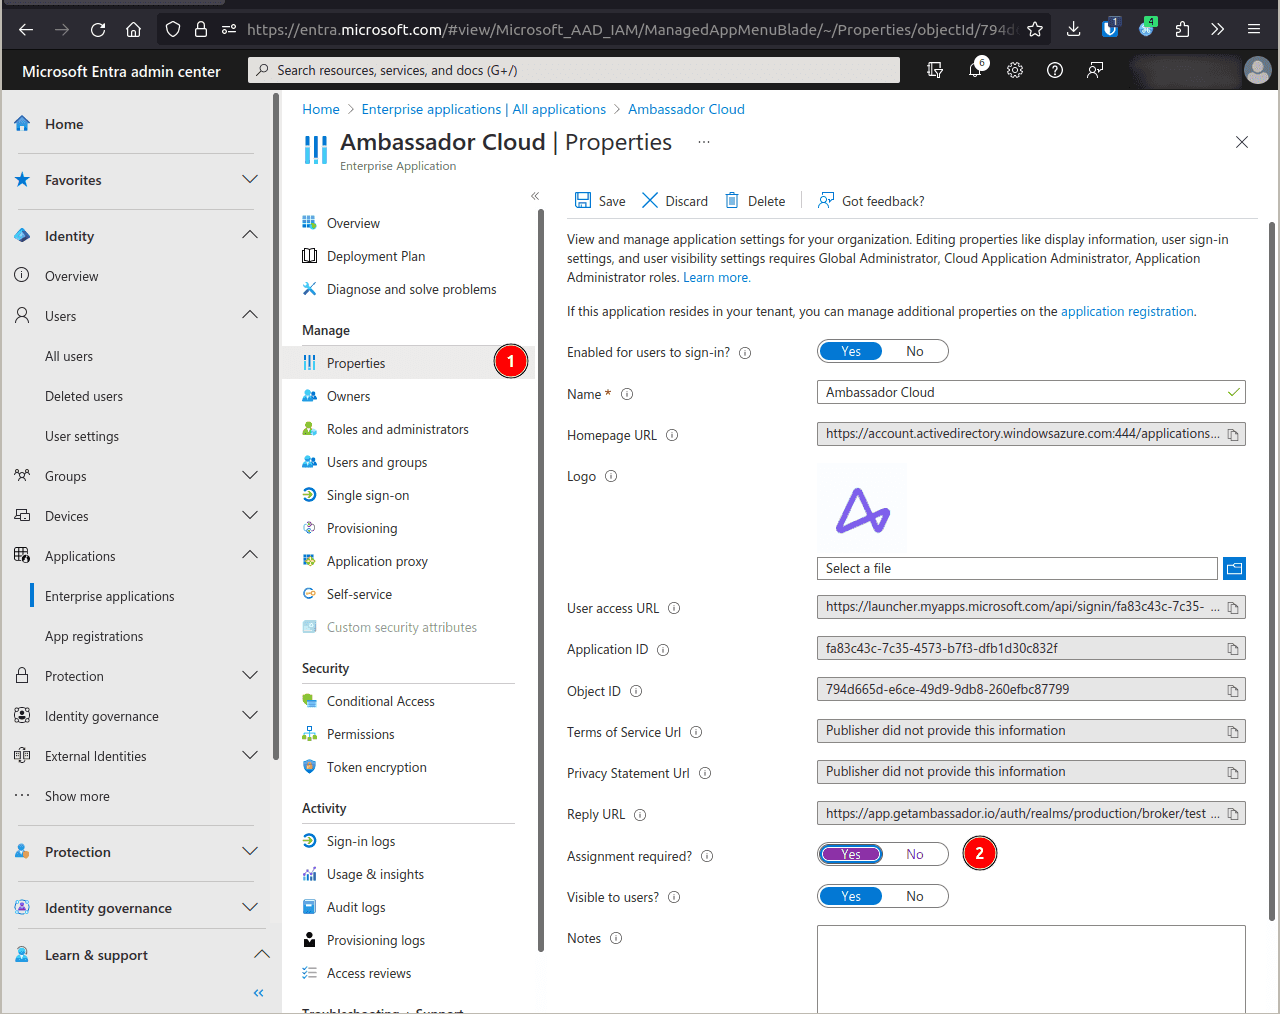This screenshot has width=1280, height=1014.
Task: Open the browser extensions puzzle icon
Action: click(x=1182, y=29)
